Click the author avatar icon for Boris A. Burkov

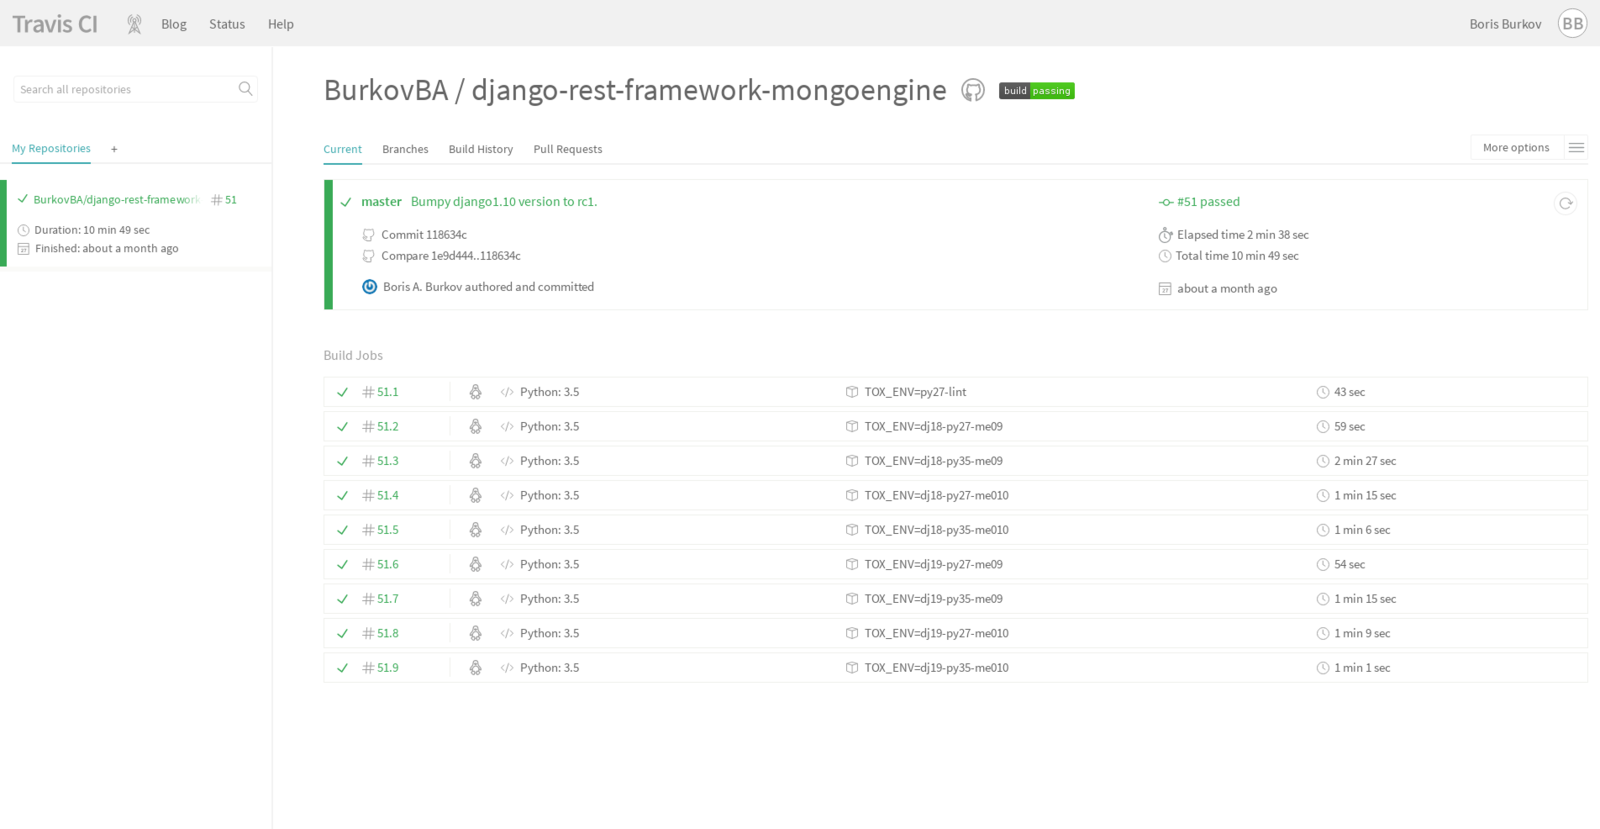click(x=369, y=287)
